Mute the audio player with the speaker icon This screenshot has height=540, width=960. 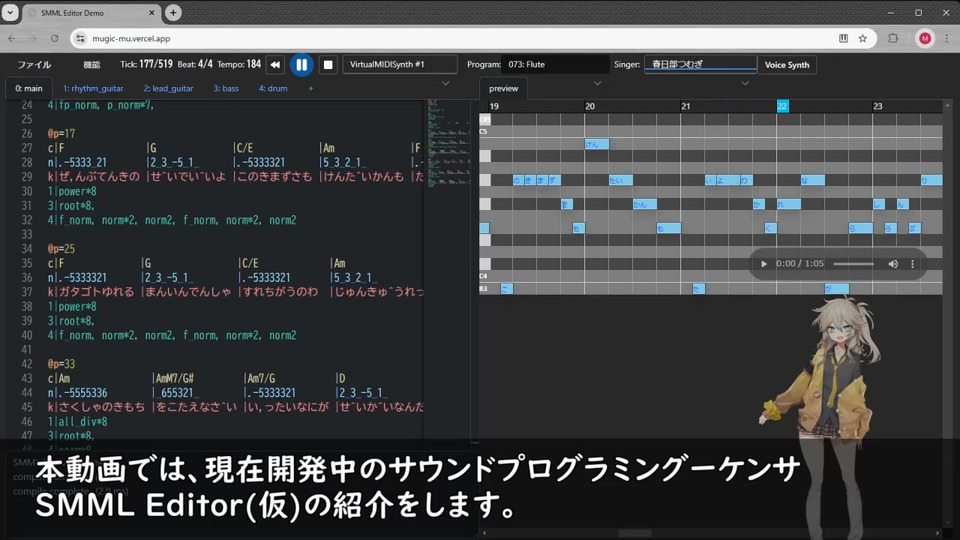[893, 264]
